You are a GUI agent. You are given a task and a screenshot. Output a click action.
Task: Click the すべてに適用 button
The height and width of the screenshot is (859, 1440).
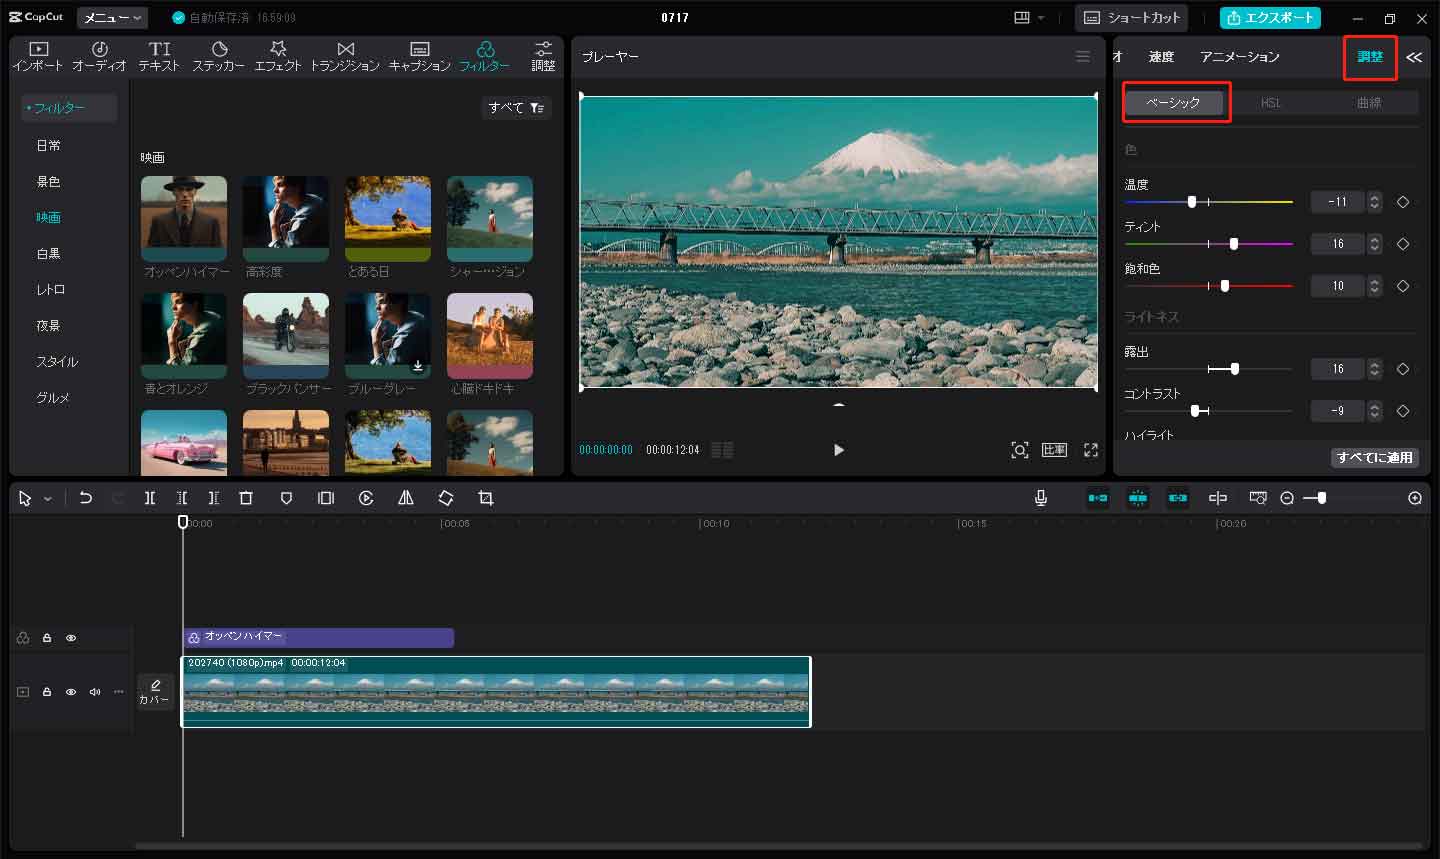click(x=1375, y=457)
